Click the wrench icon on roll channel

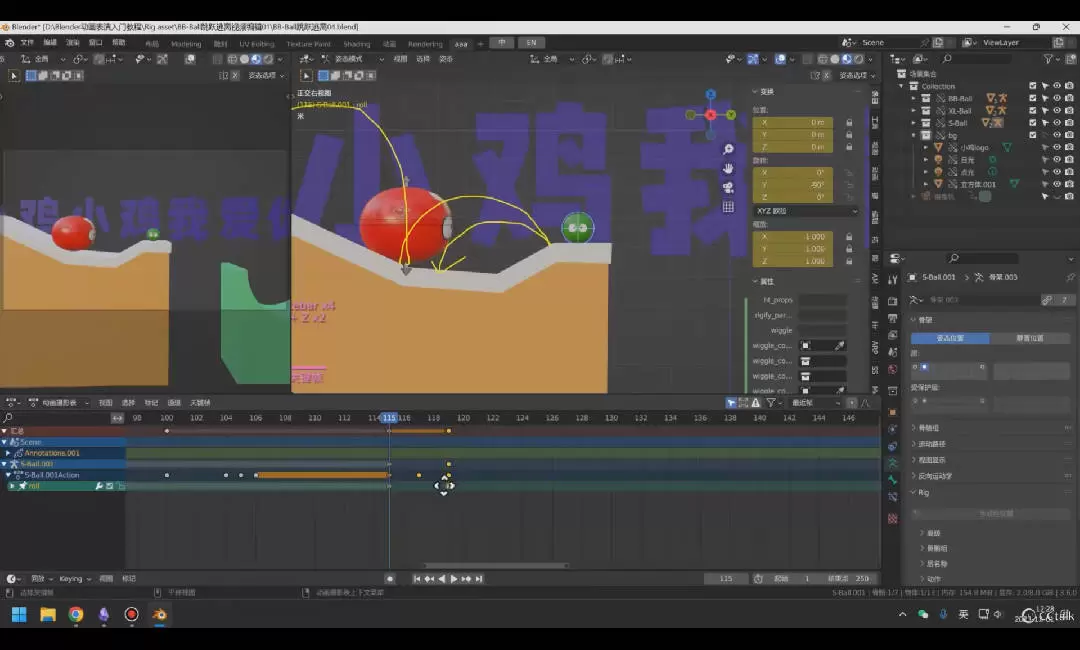(x=98, y=486)
